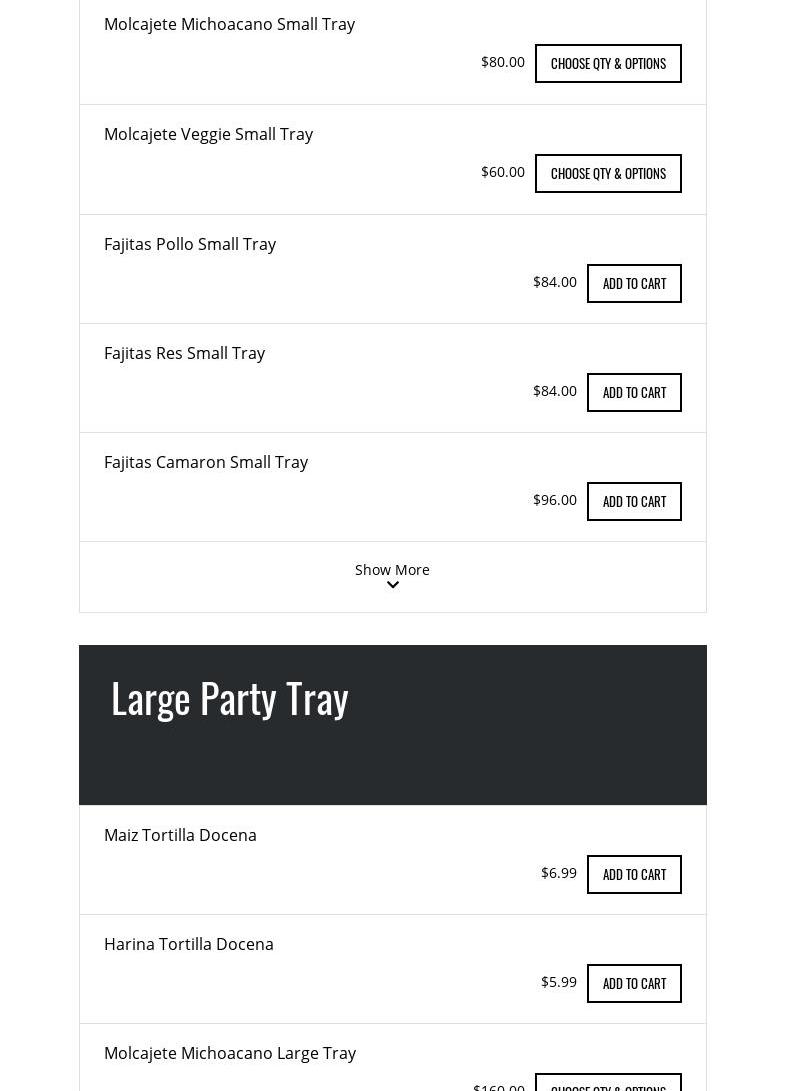Click the Large Party Tray heading
Viewport: 785px width, 1091px height.
230,698
